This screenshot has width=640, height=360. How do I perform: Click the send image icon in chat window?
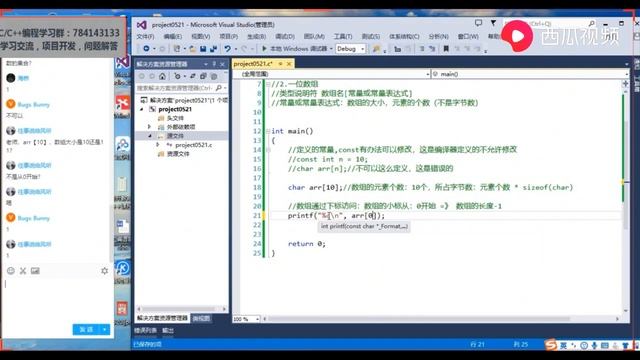[35, 271]
